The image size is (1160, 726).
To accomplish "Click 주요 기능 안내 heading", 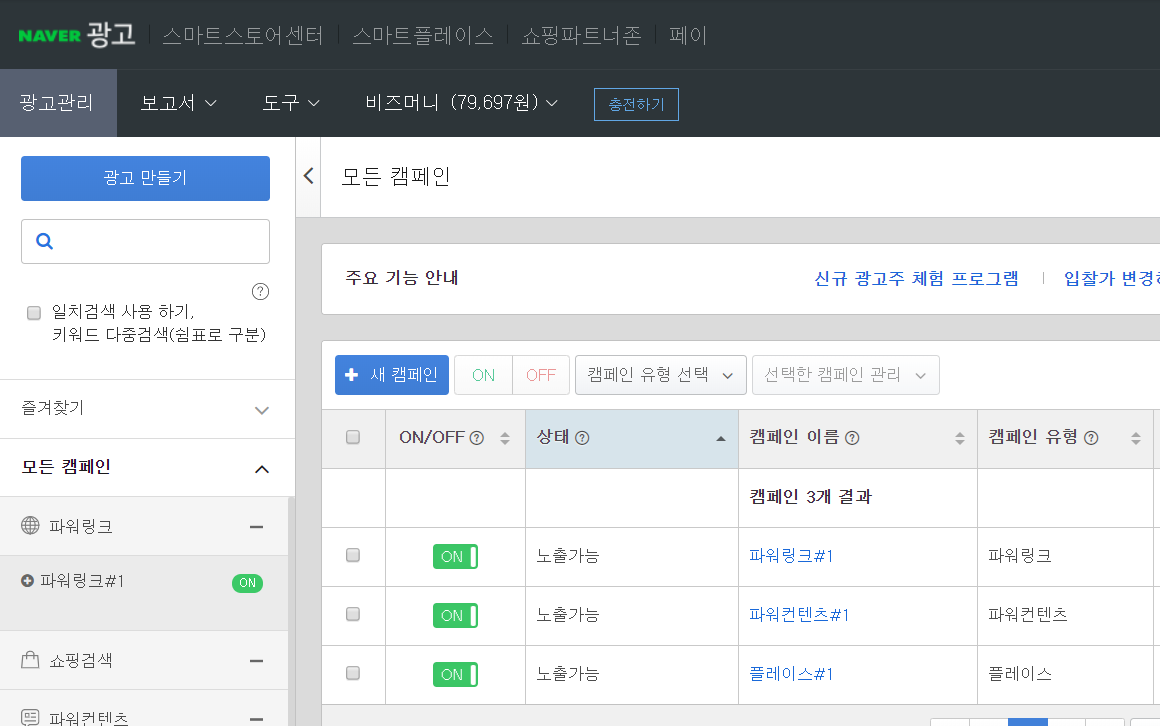I will point(402,278).
